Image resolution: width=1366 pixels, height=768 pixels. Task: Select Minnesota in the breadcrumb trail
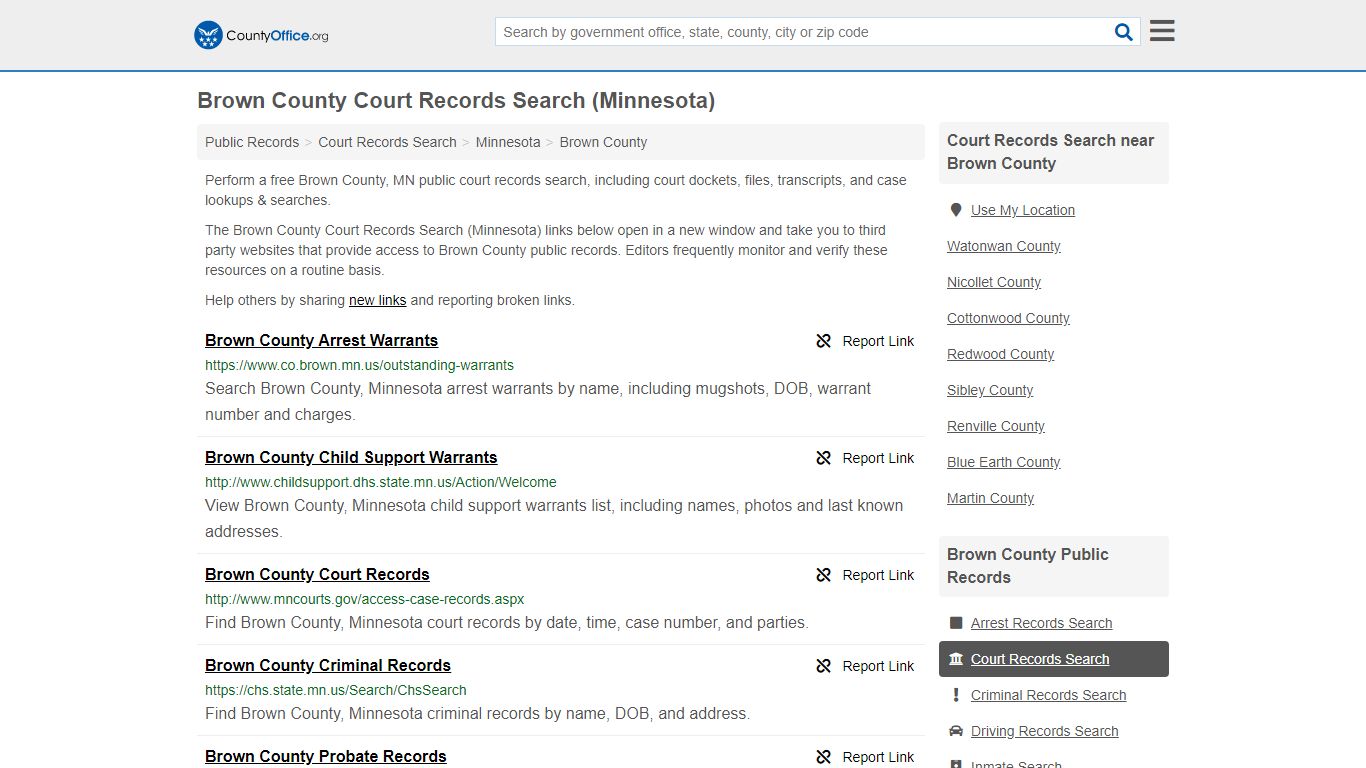(508, 142)
